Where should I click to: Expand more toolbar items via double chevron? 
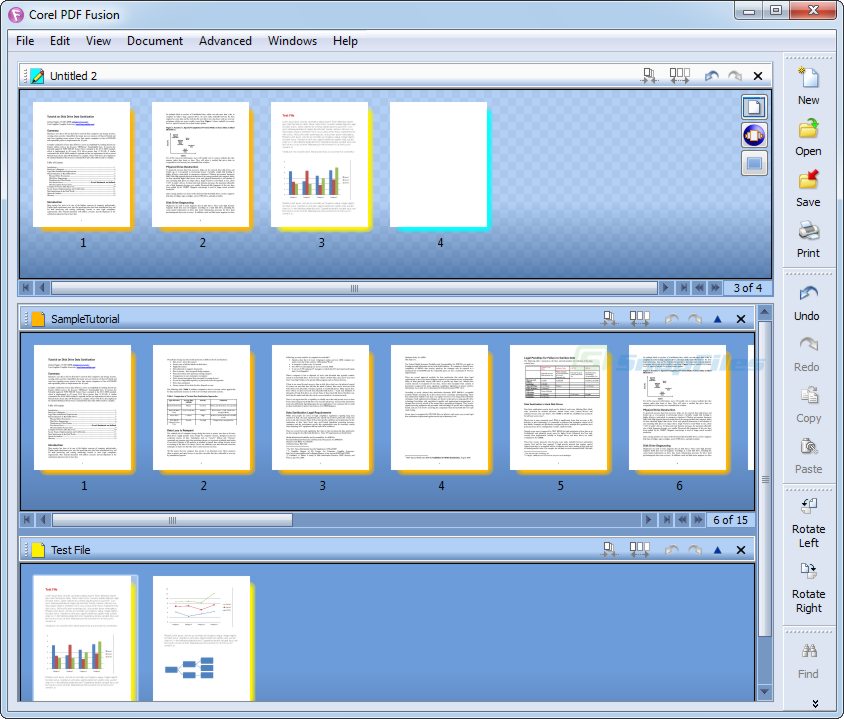(x=815, y=704)
